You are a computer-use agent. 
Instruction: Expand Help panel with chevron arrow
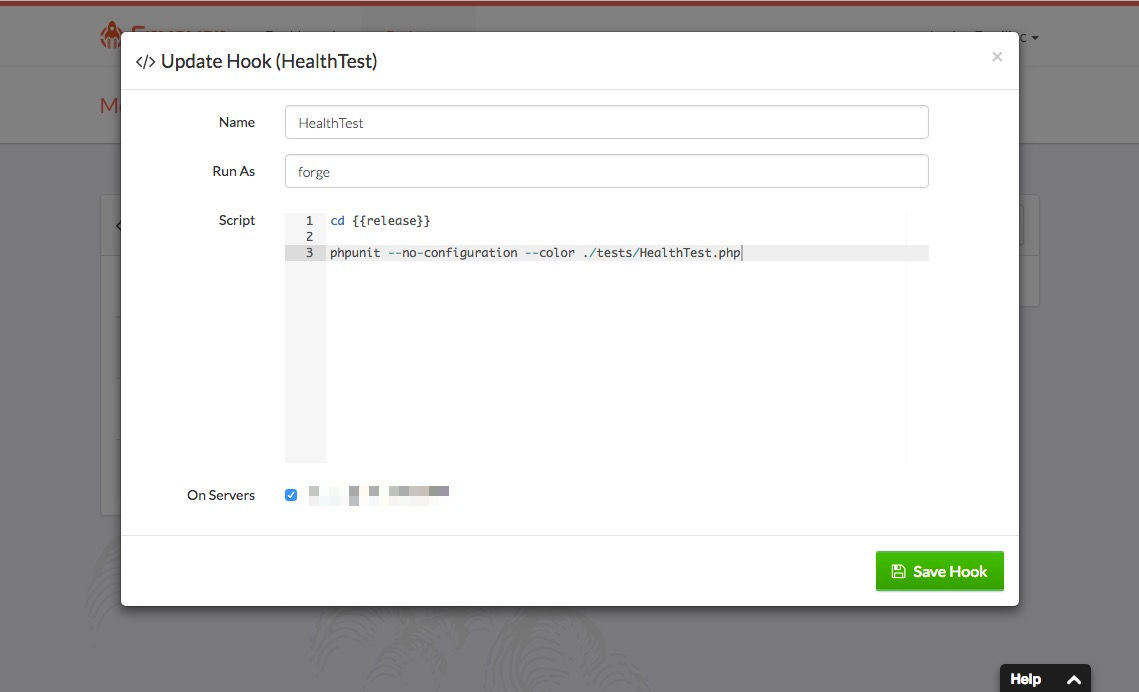(1074, 680)
